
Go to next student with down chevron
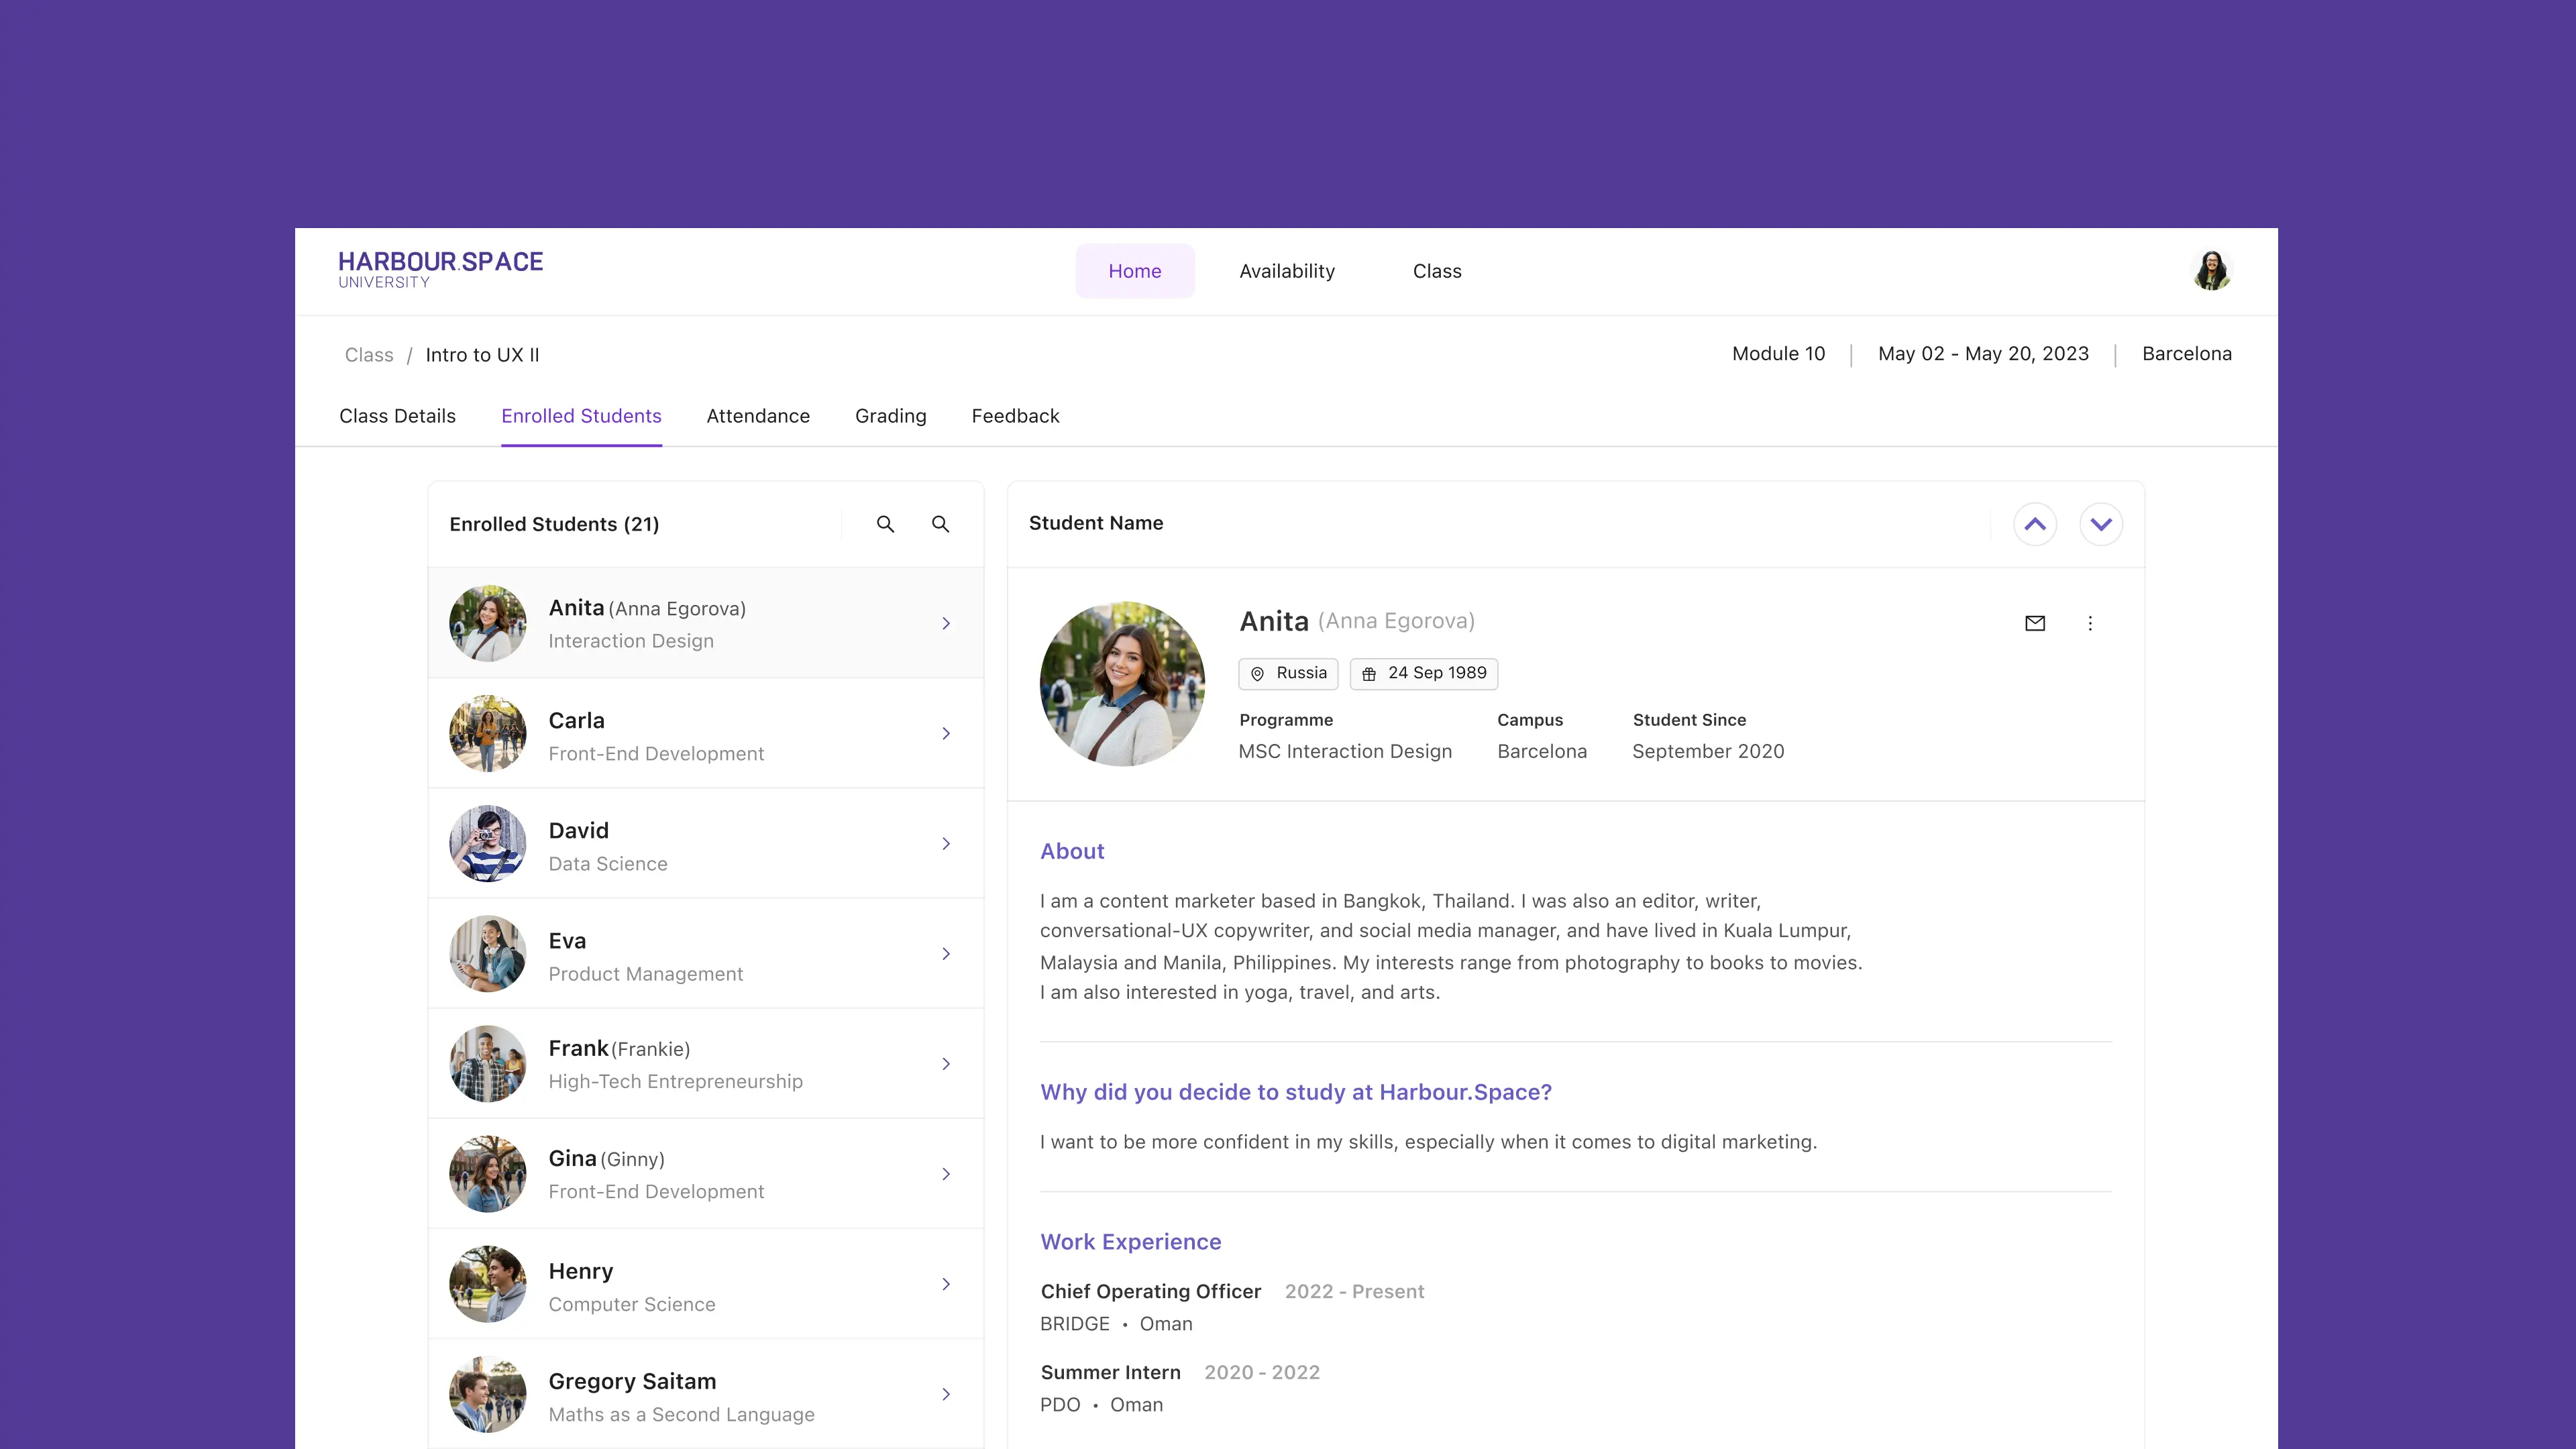[2100, 524]
